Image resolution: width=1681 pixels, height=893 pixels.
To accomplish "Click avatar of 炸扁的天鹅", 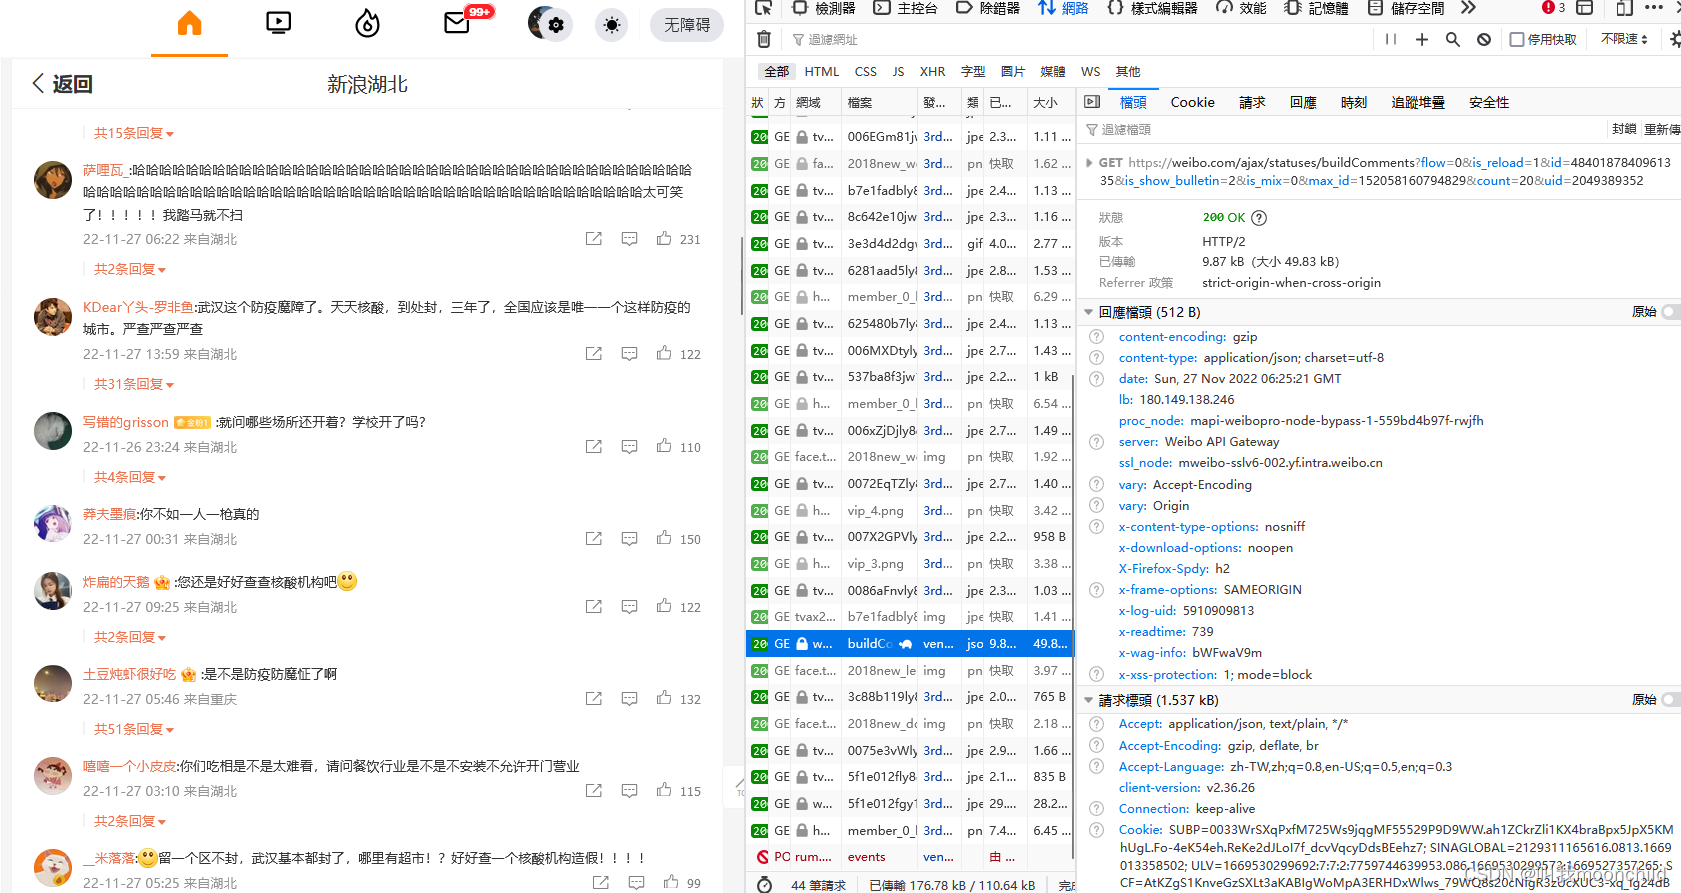I will [52, 591].
